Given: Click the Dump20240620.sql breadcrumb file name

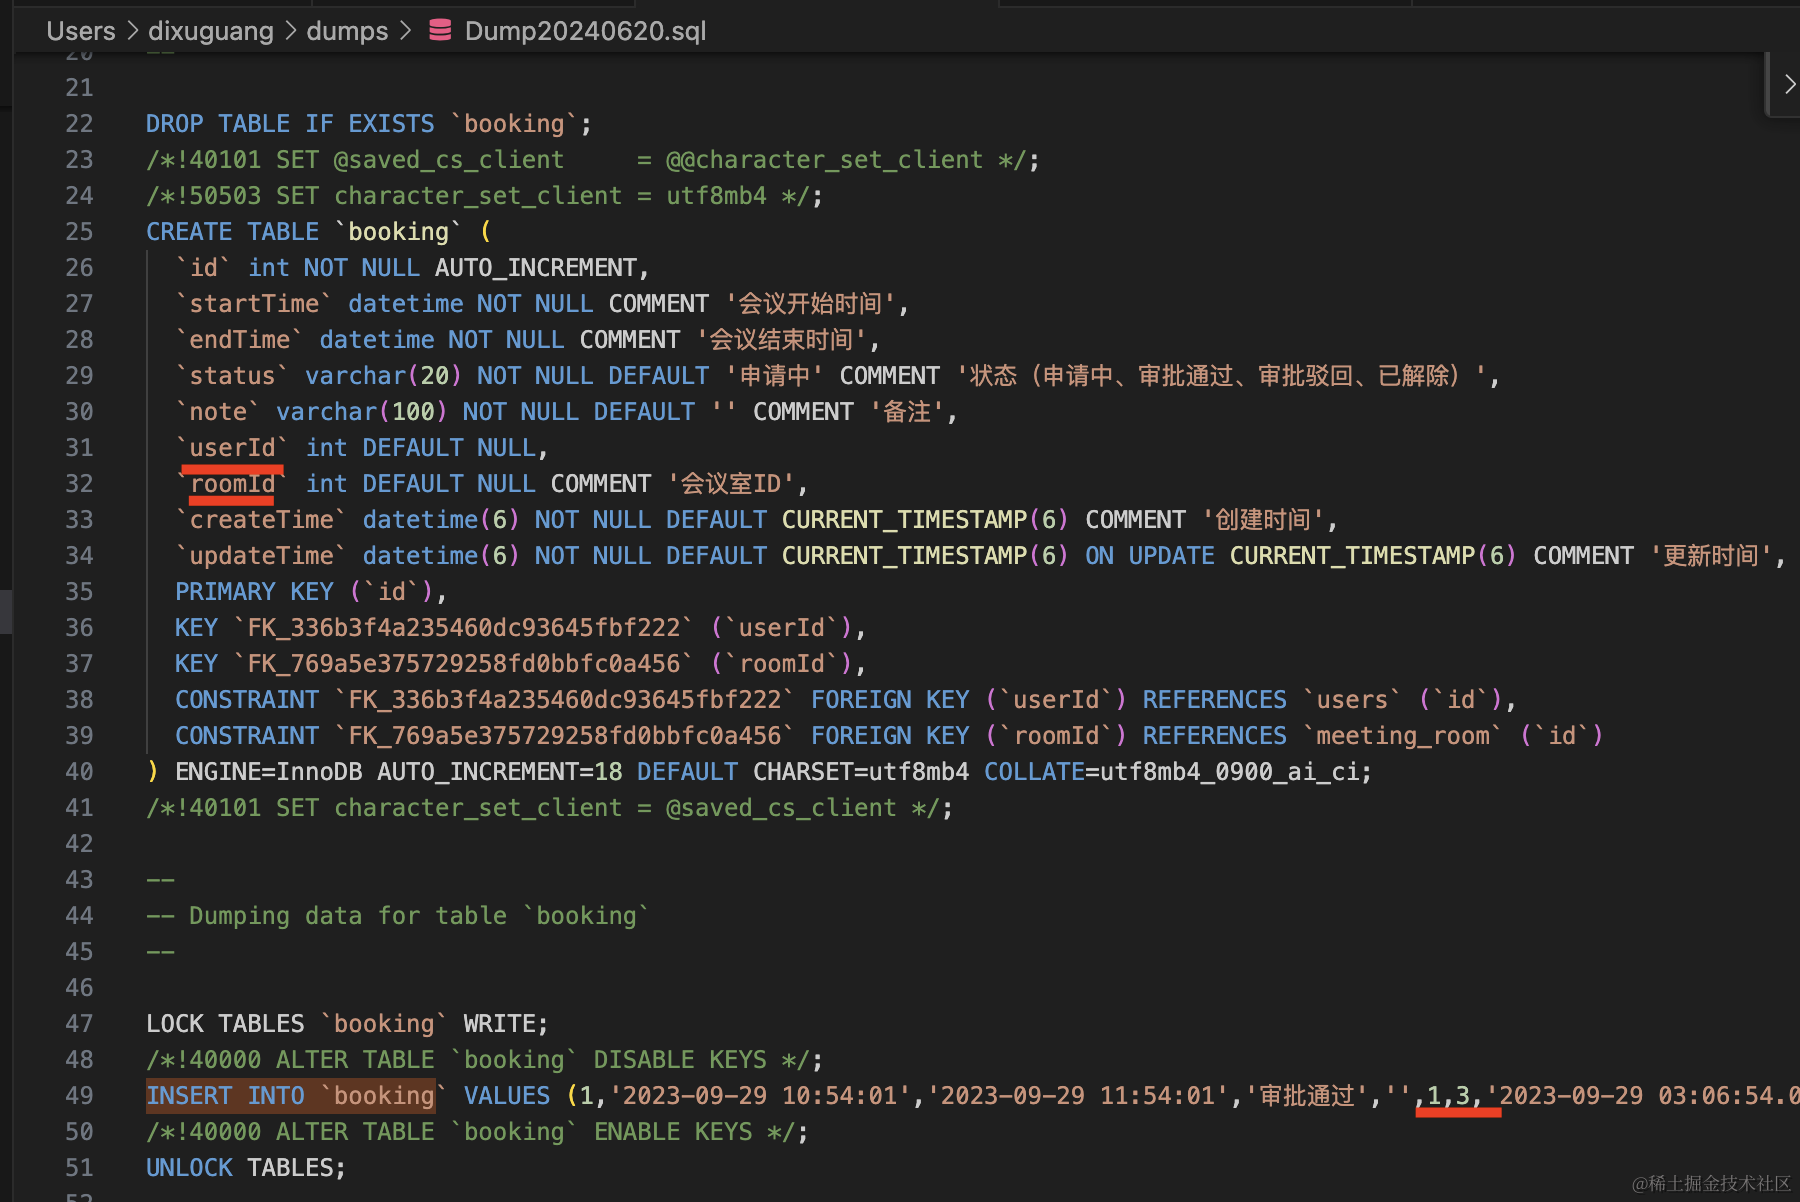Looking at the screenshot, I should tap(586, 31).
